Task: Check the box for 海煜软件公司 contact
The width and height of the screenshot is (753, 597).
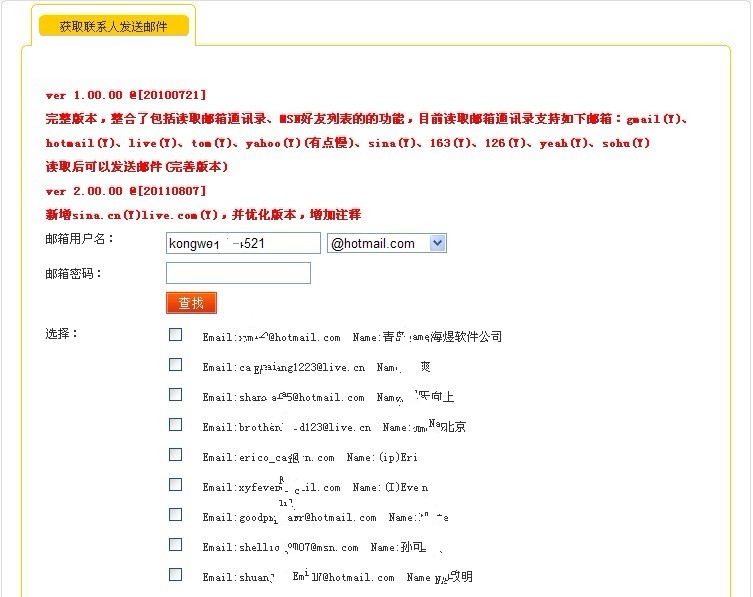Action: coord(175,334)
